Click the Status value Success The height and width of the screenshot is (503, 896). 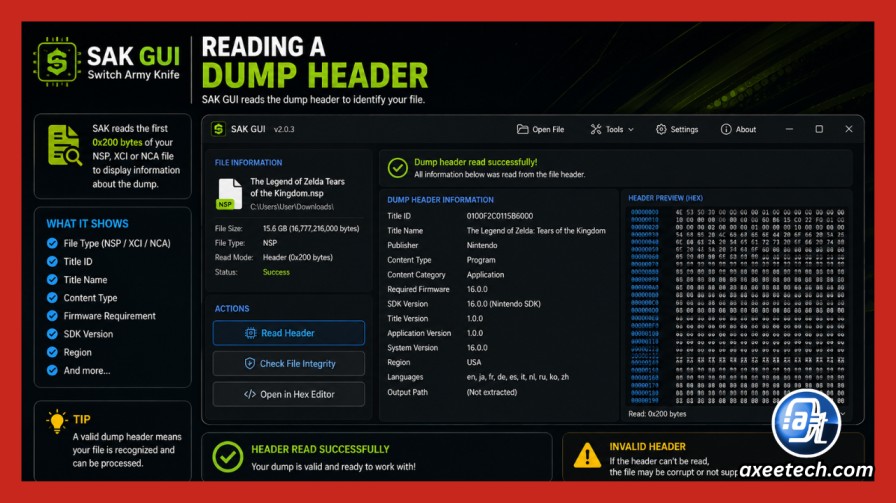[x=276, y=272]
